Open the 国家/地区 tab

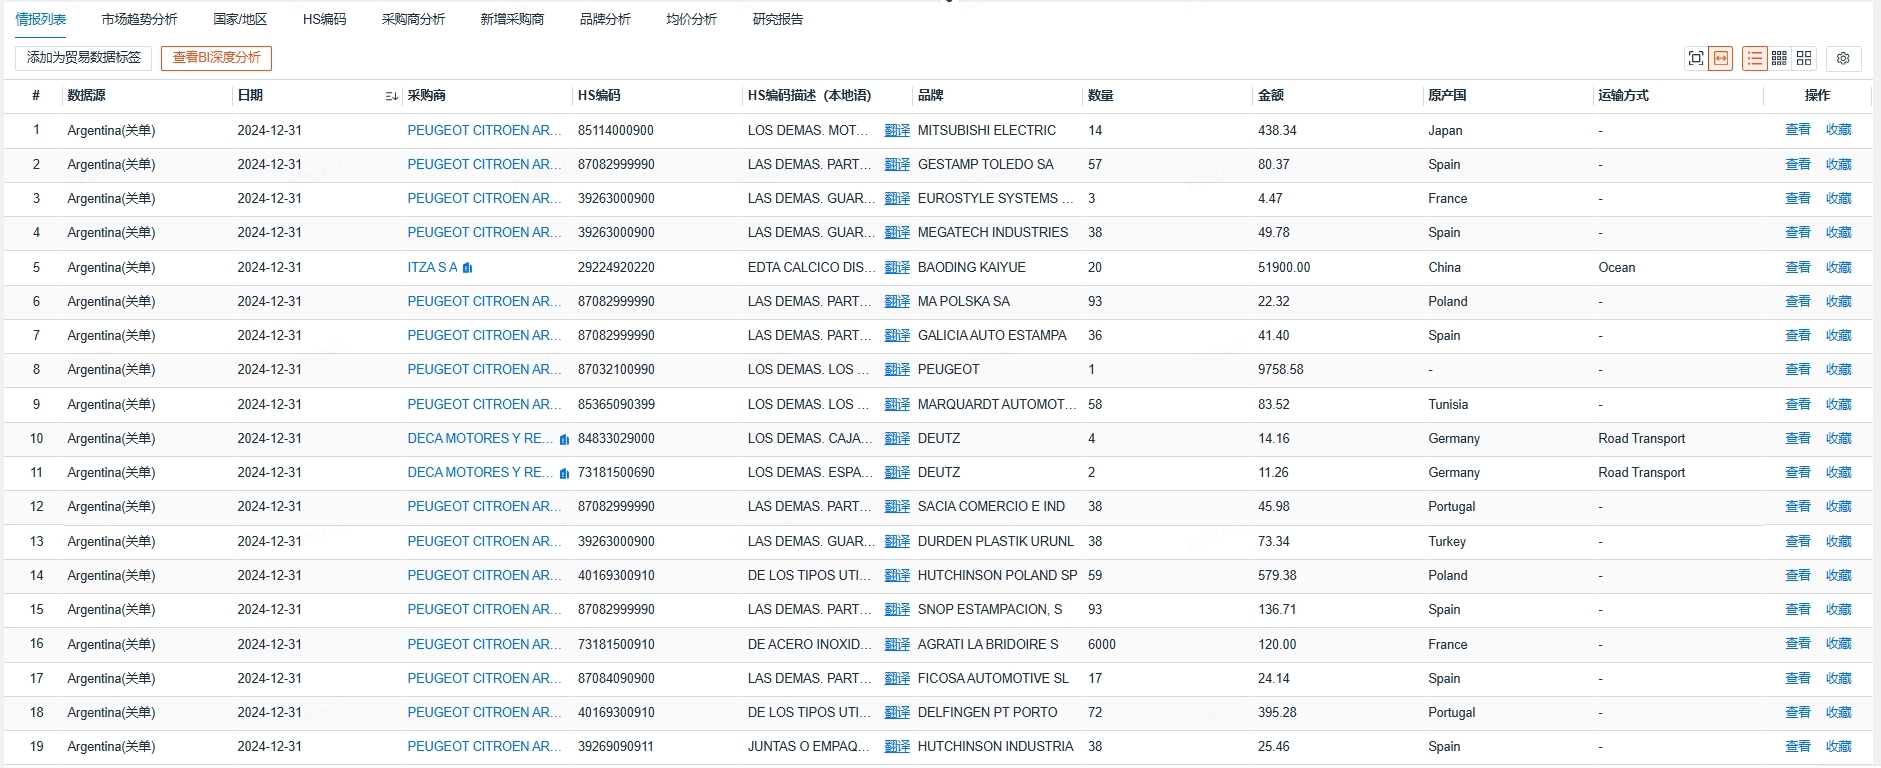(240, 19)
